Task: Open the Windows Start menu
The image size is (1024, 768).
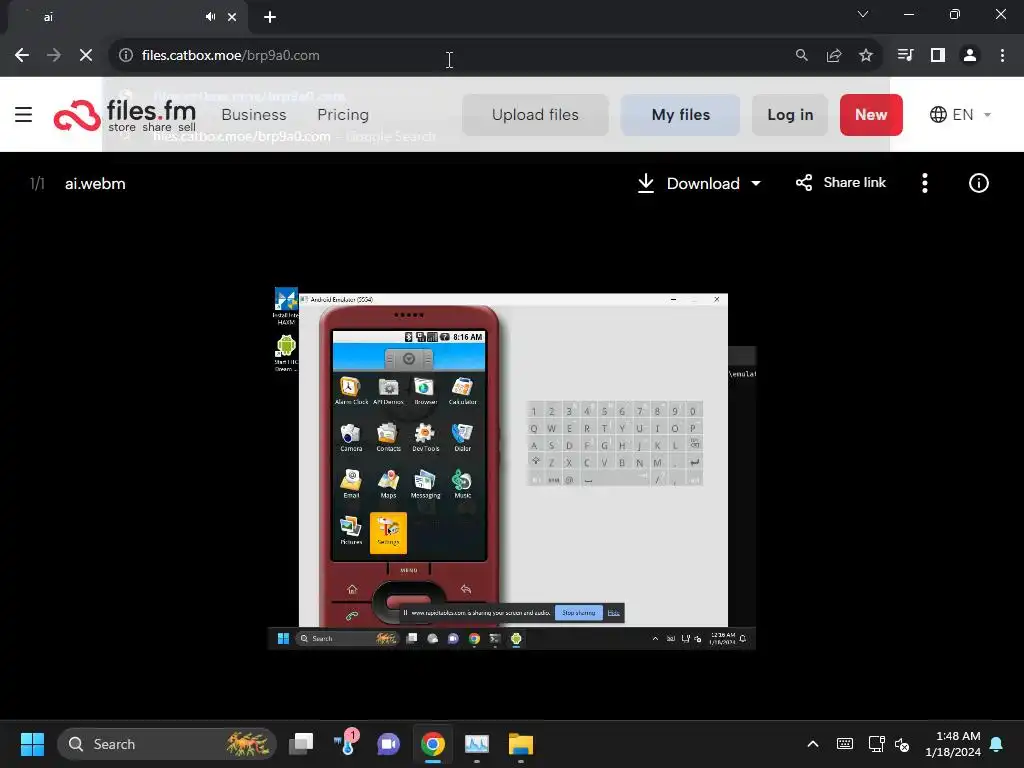Action: coord(32,744)
